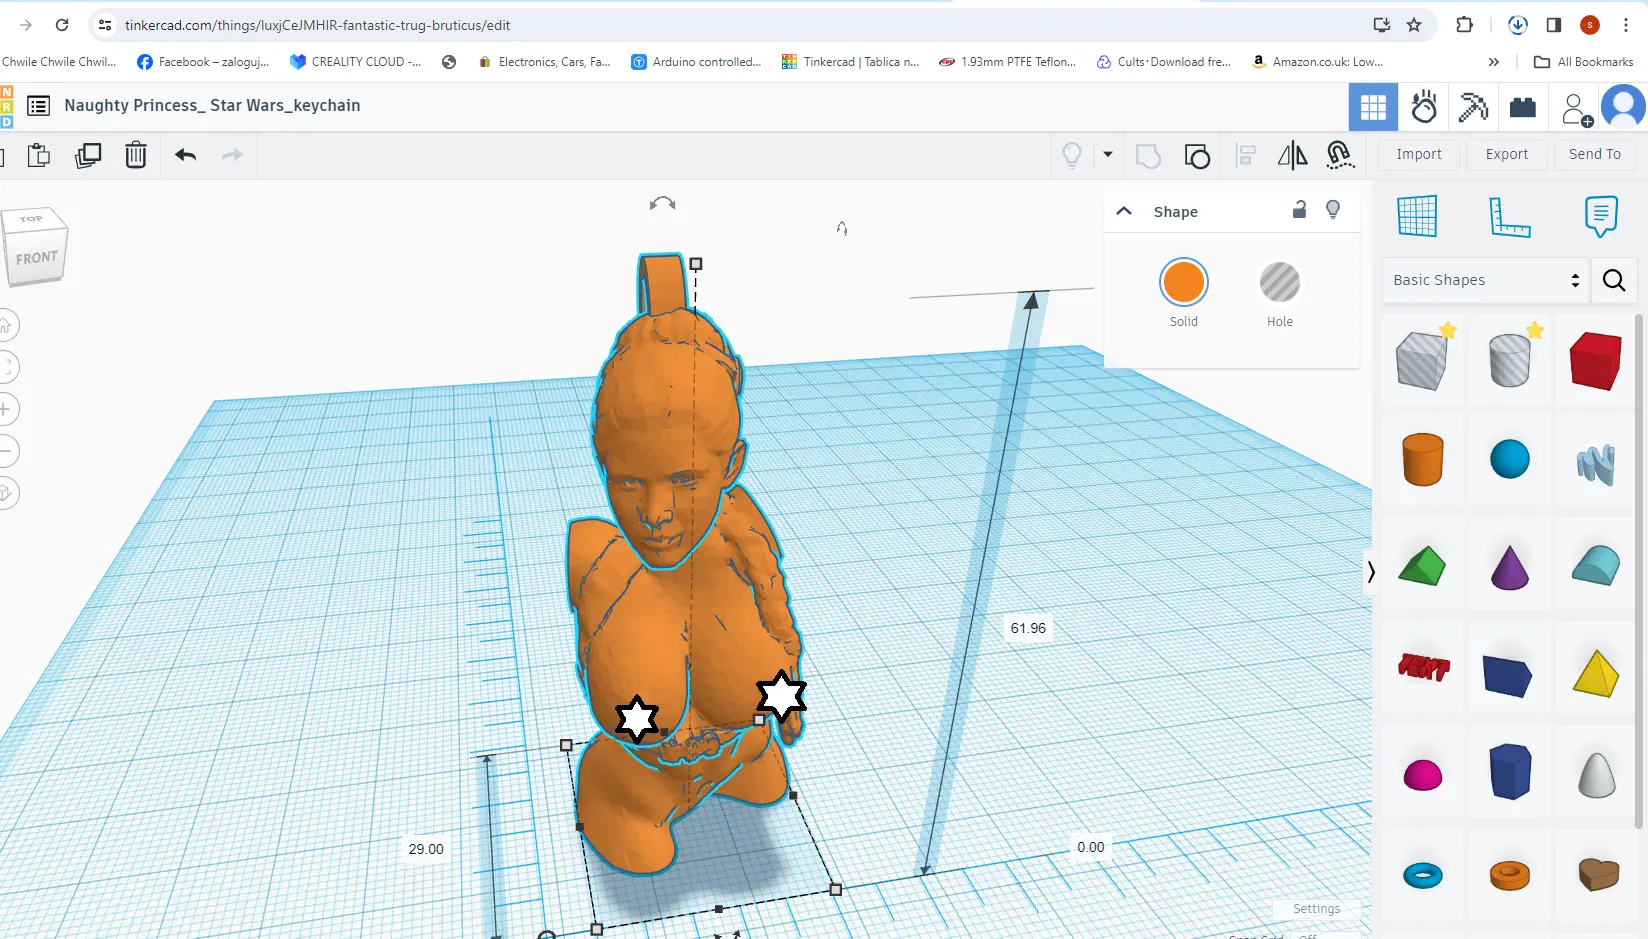Toggle the shape lock icon
The width and height of the screenshot is (1648, 939).
click(x=1299, y=210)
